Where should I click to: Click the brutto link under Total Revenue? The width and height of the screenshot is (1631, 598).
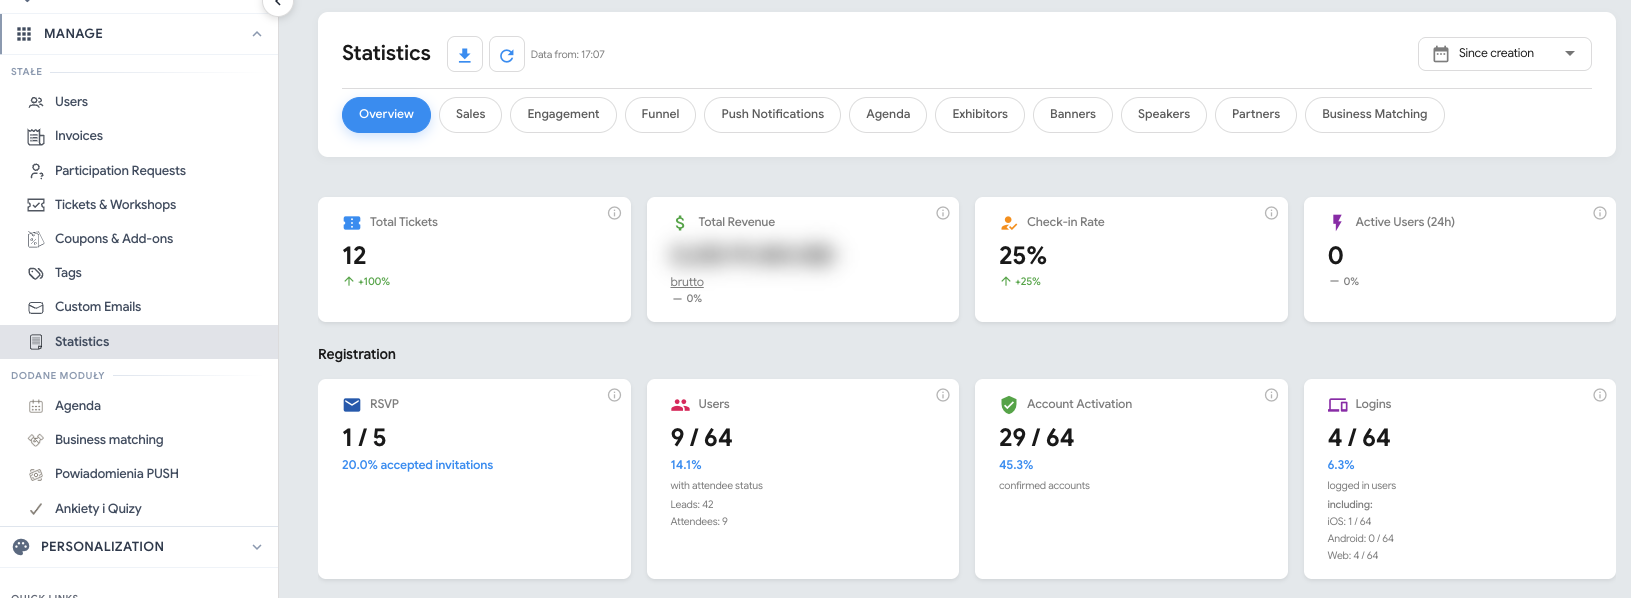tap(687, 282)
